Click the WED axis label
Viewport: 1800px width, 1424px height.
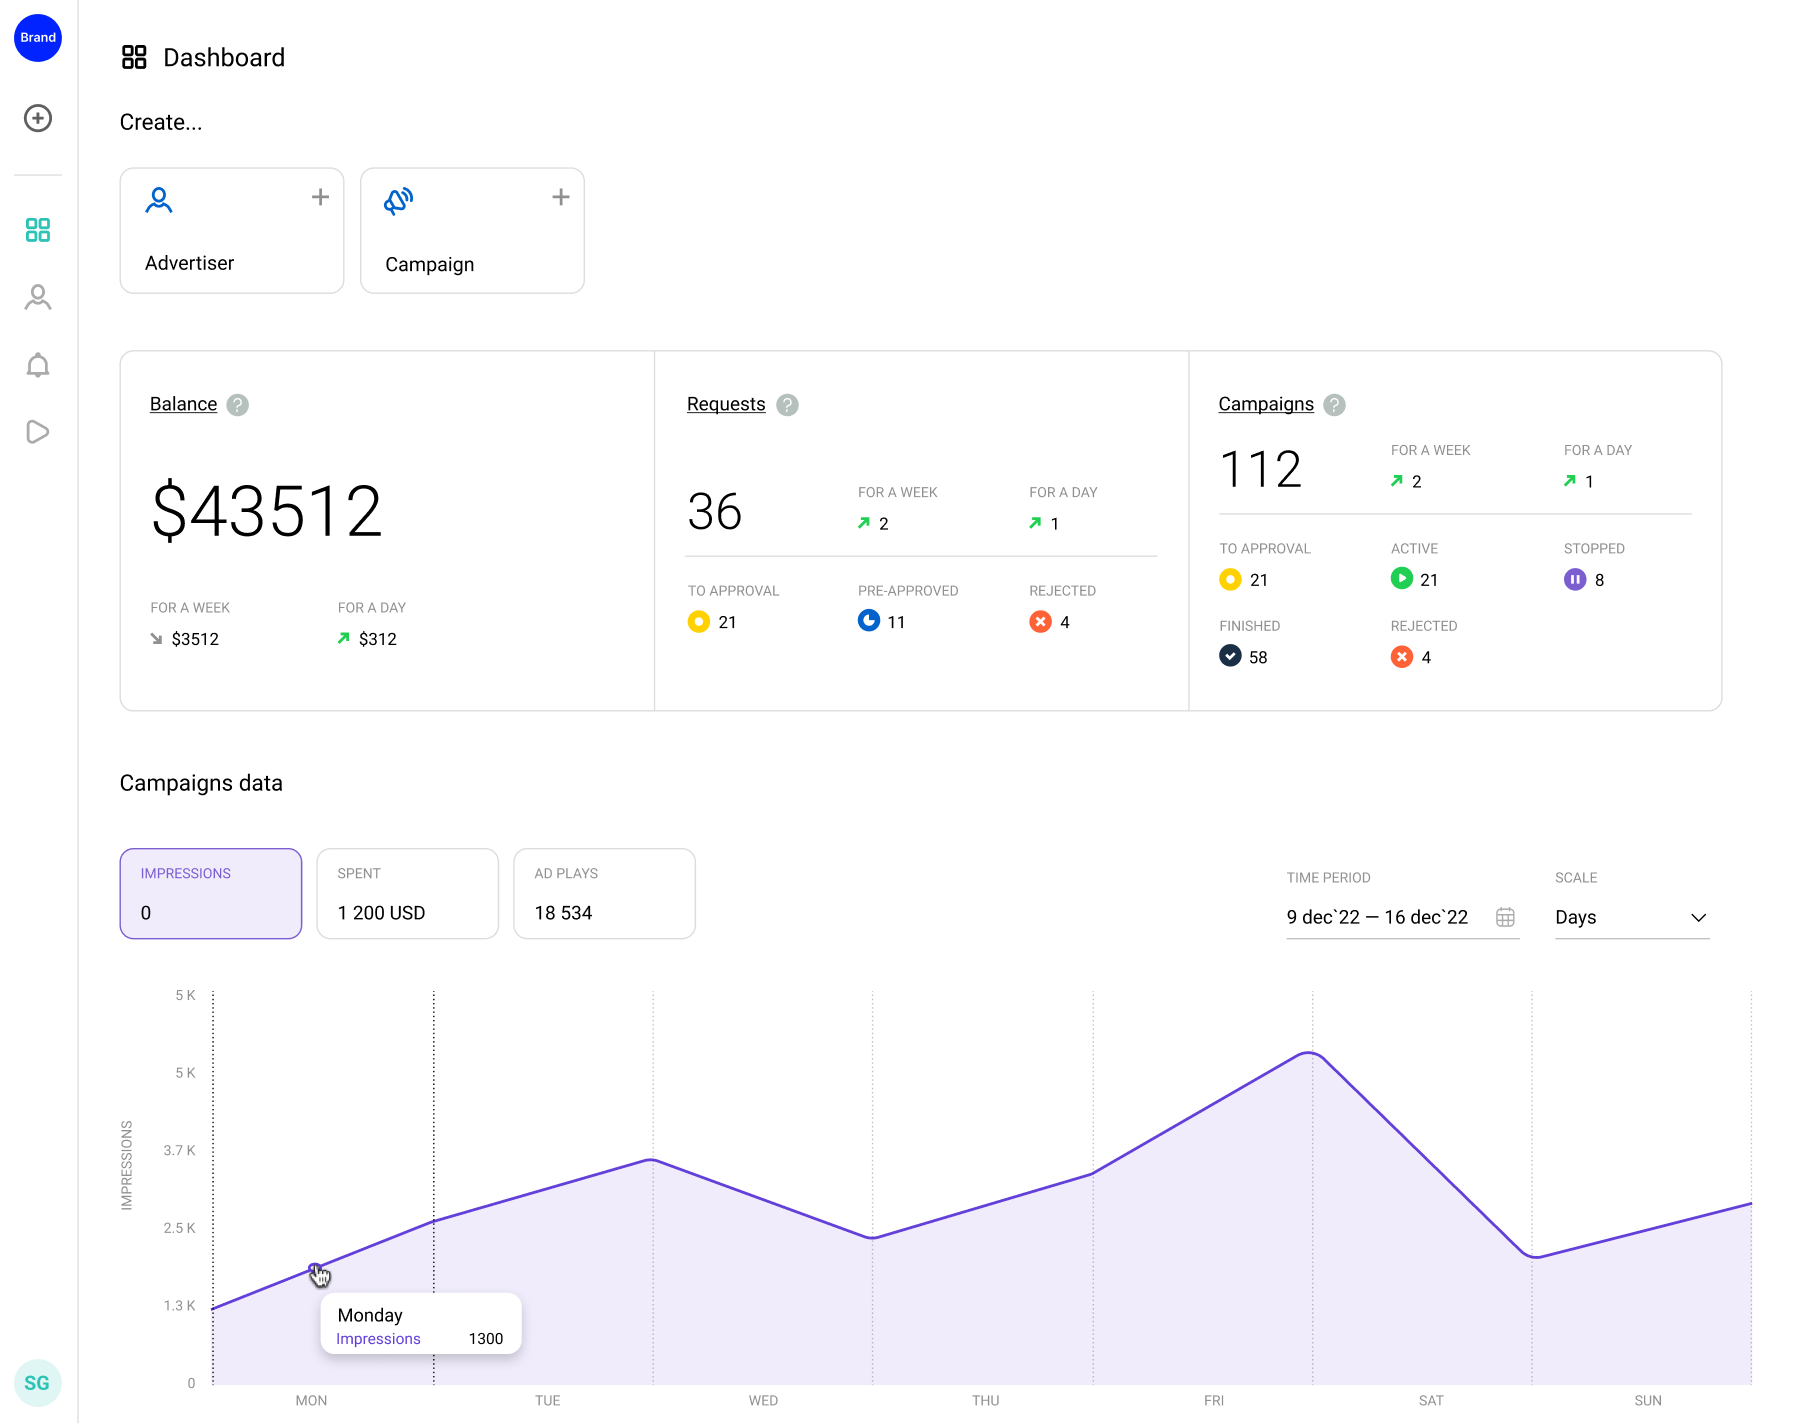coord(764,1400)
